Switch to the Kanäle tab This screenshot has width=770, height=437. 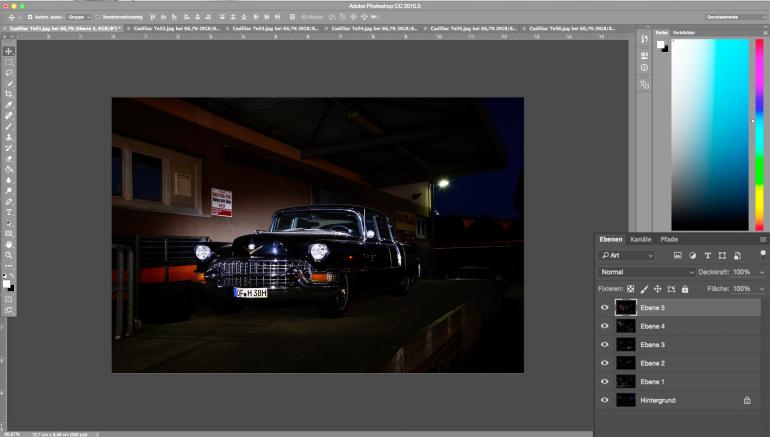(x=640, y=240)
